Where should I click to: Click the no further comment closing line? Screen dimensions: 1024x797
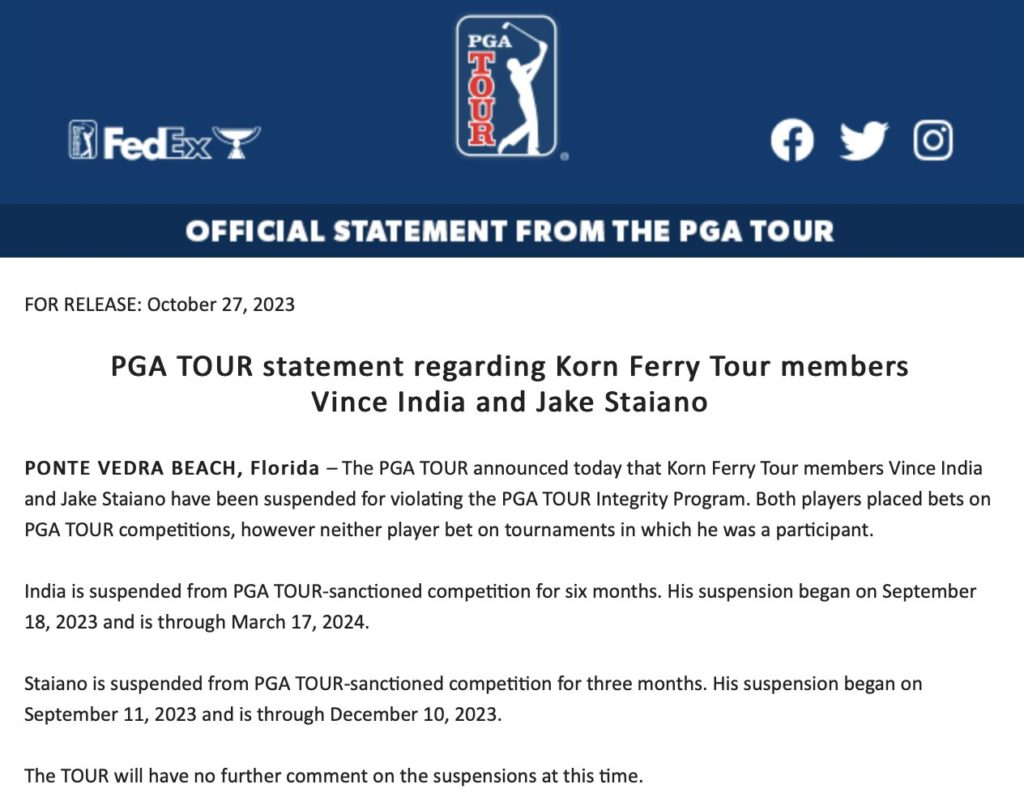[333, 776]
